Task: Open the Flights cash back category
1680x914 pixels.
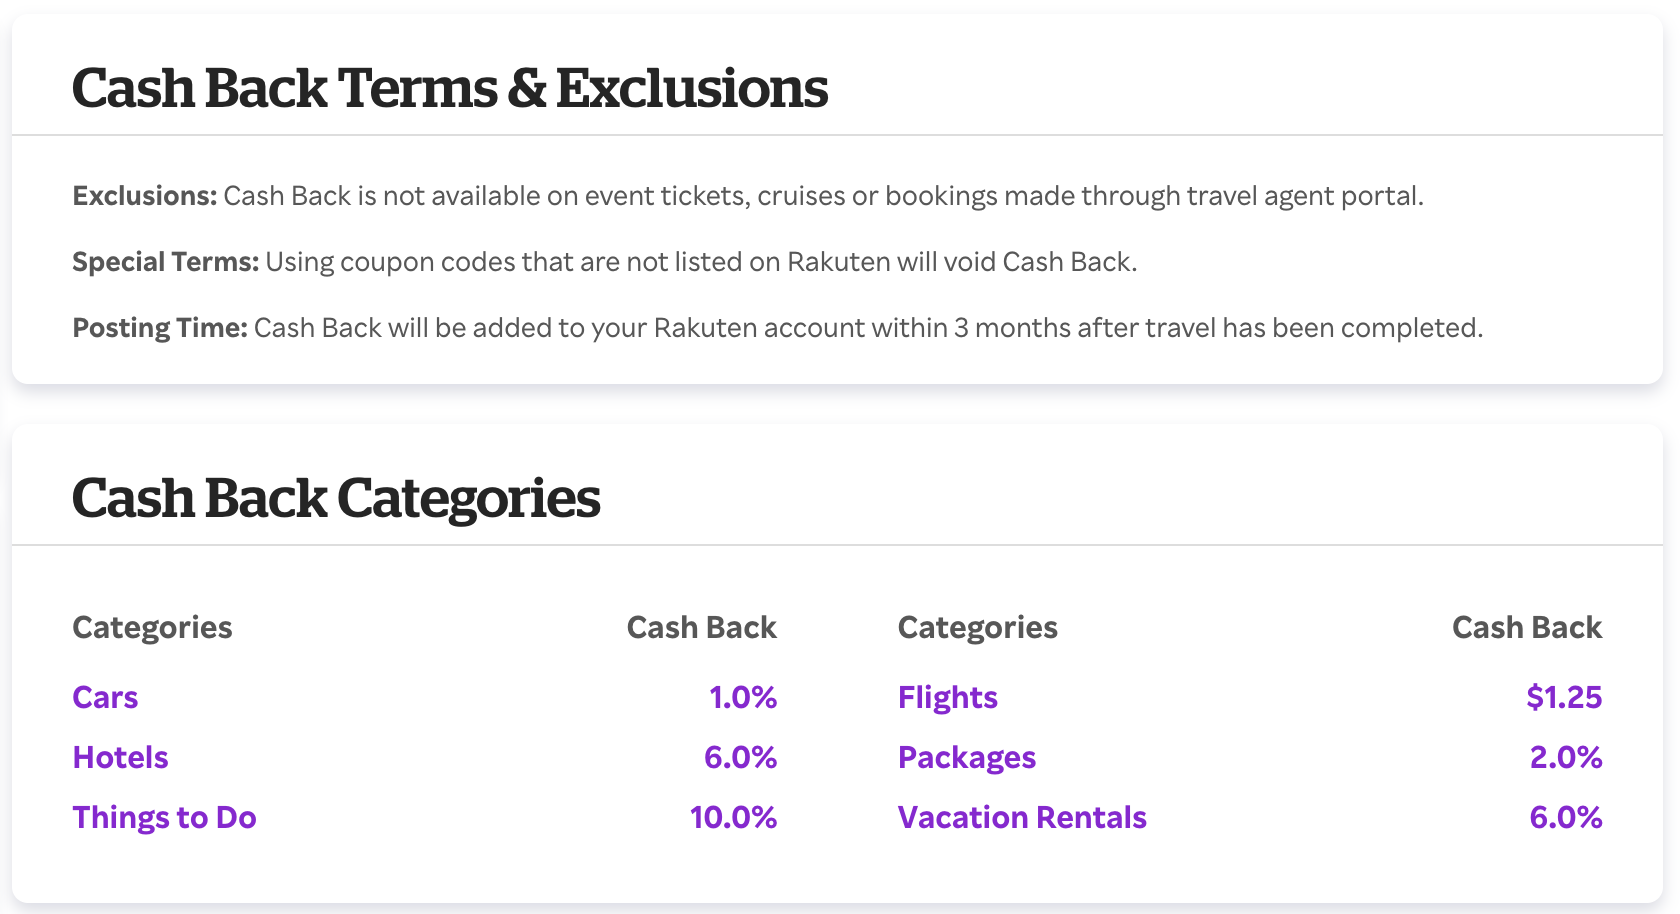Action: tap(947, 697)
